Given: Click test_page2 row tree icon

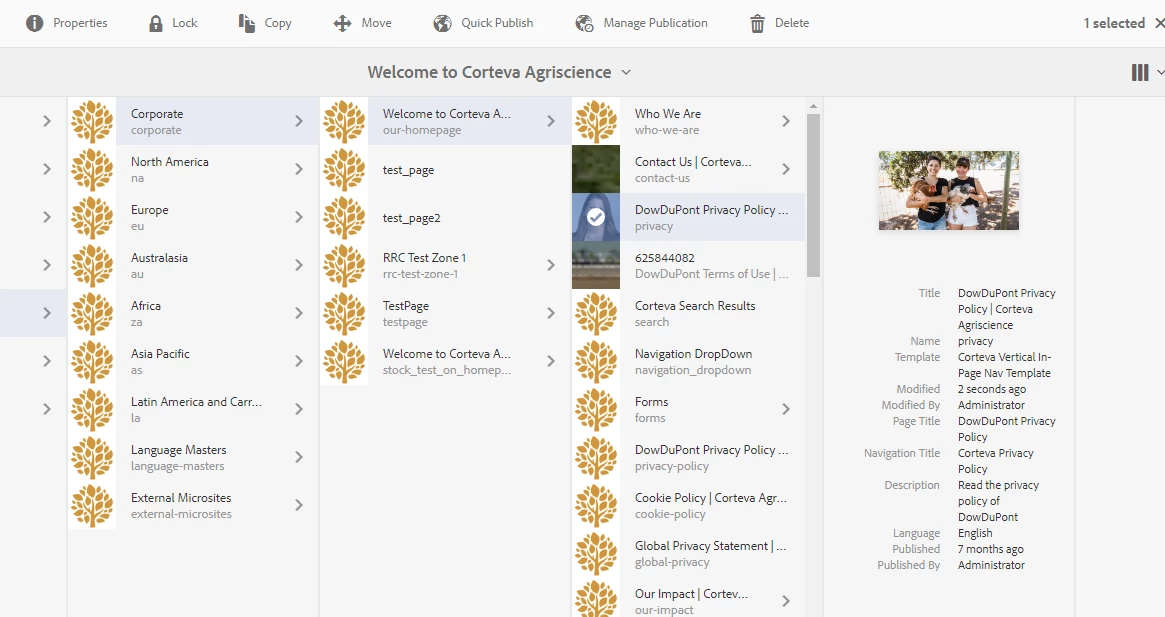Looking at the screenshot, I should pyautogui.click(x=344, y=217).
